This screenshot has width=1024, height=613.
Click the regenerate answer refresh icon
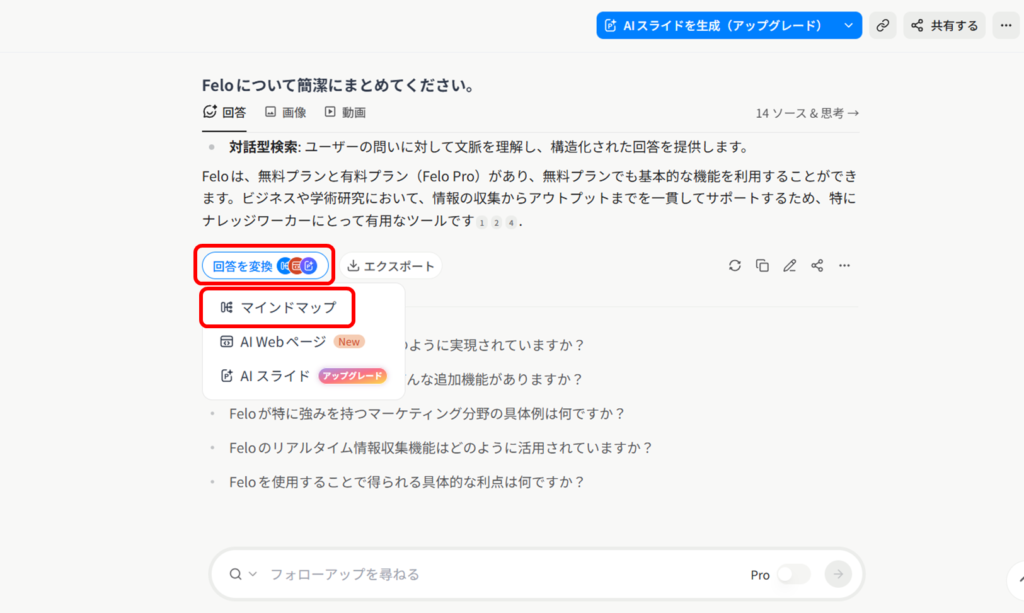click(x=735, y=266)
